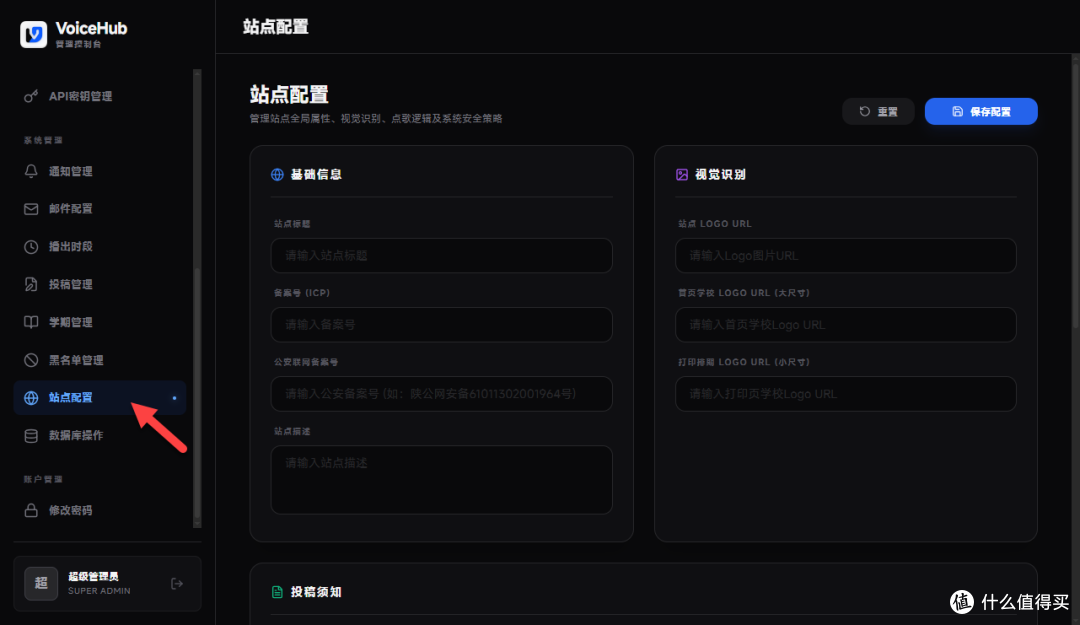Click the 视觉识别 section title
The image size is (1080, 625).
[720, 174]
